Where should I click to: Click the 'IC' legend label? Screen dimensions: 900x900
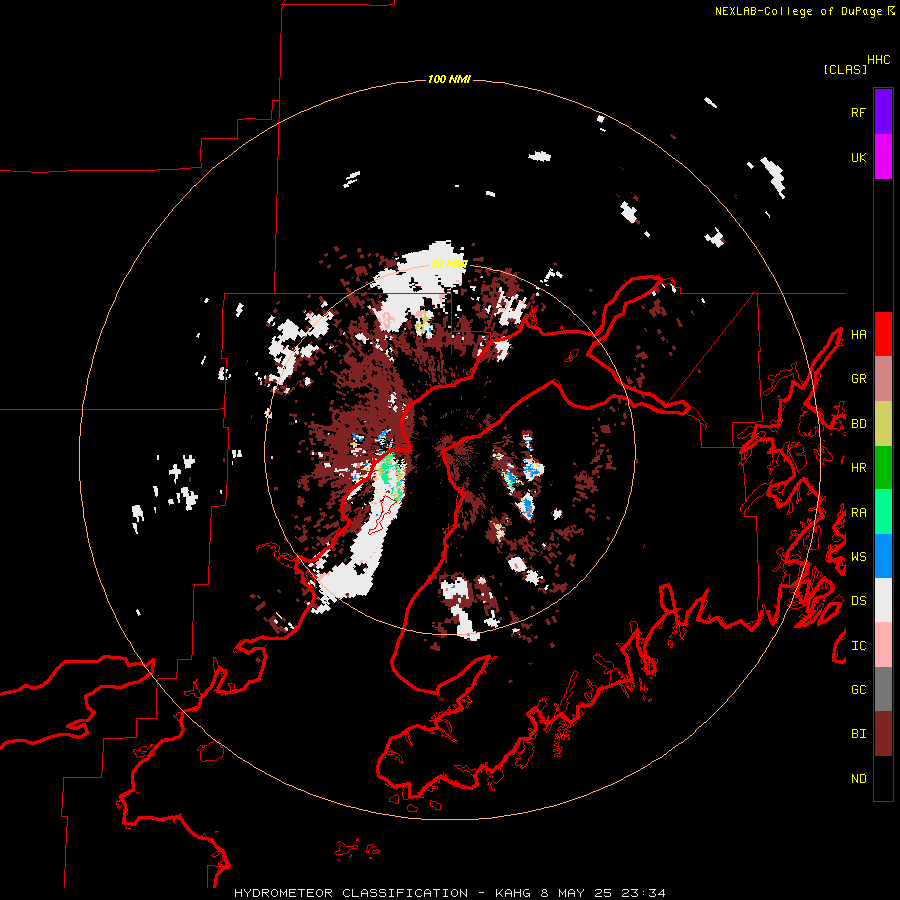pos(858,646)
